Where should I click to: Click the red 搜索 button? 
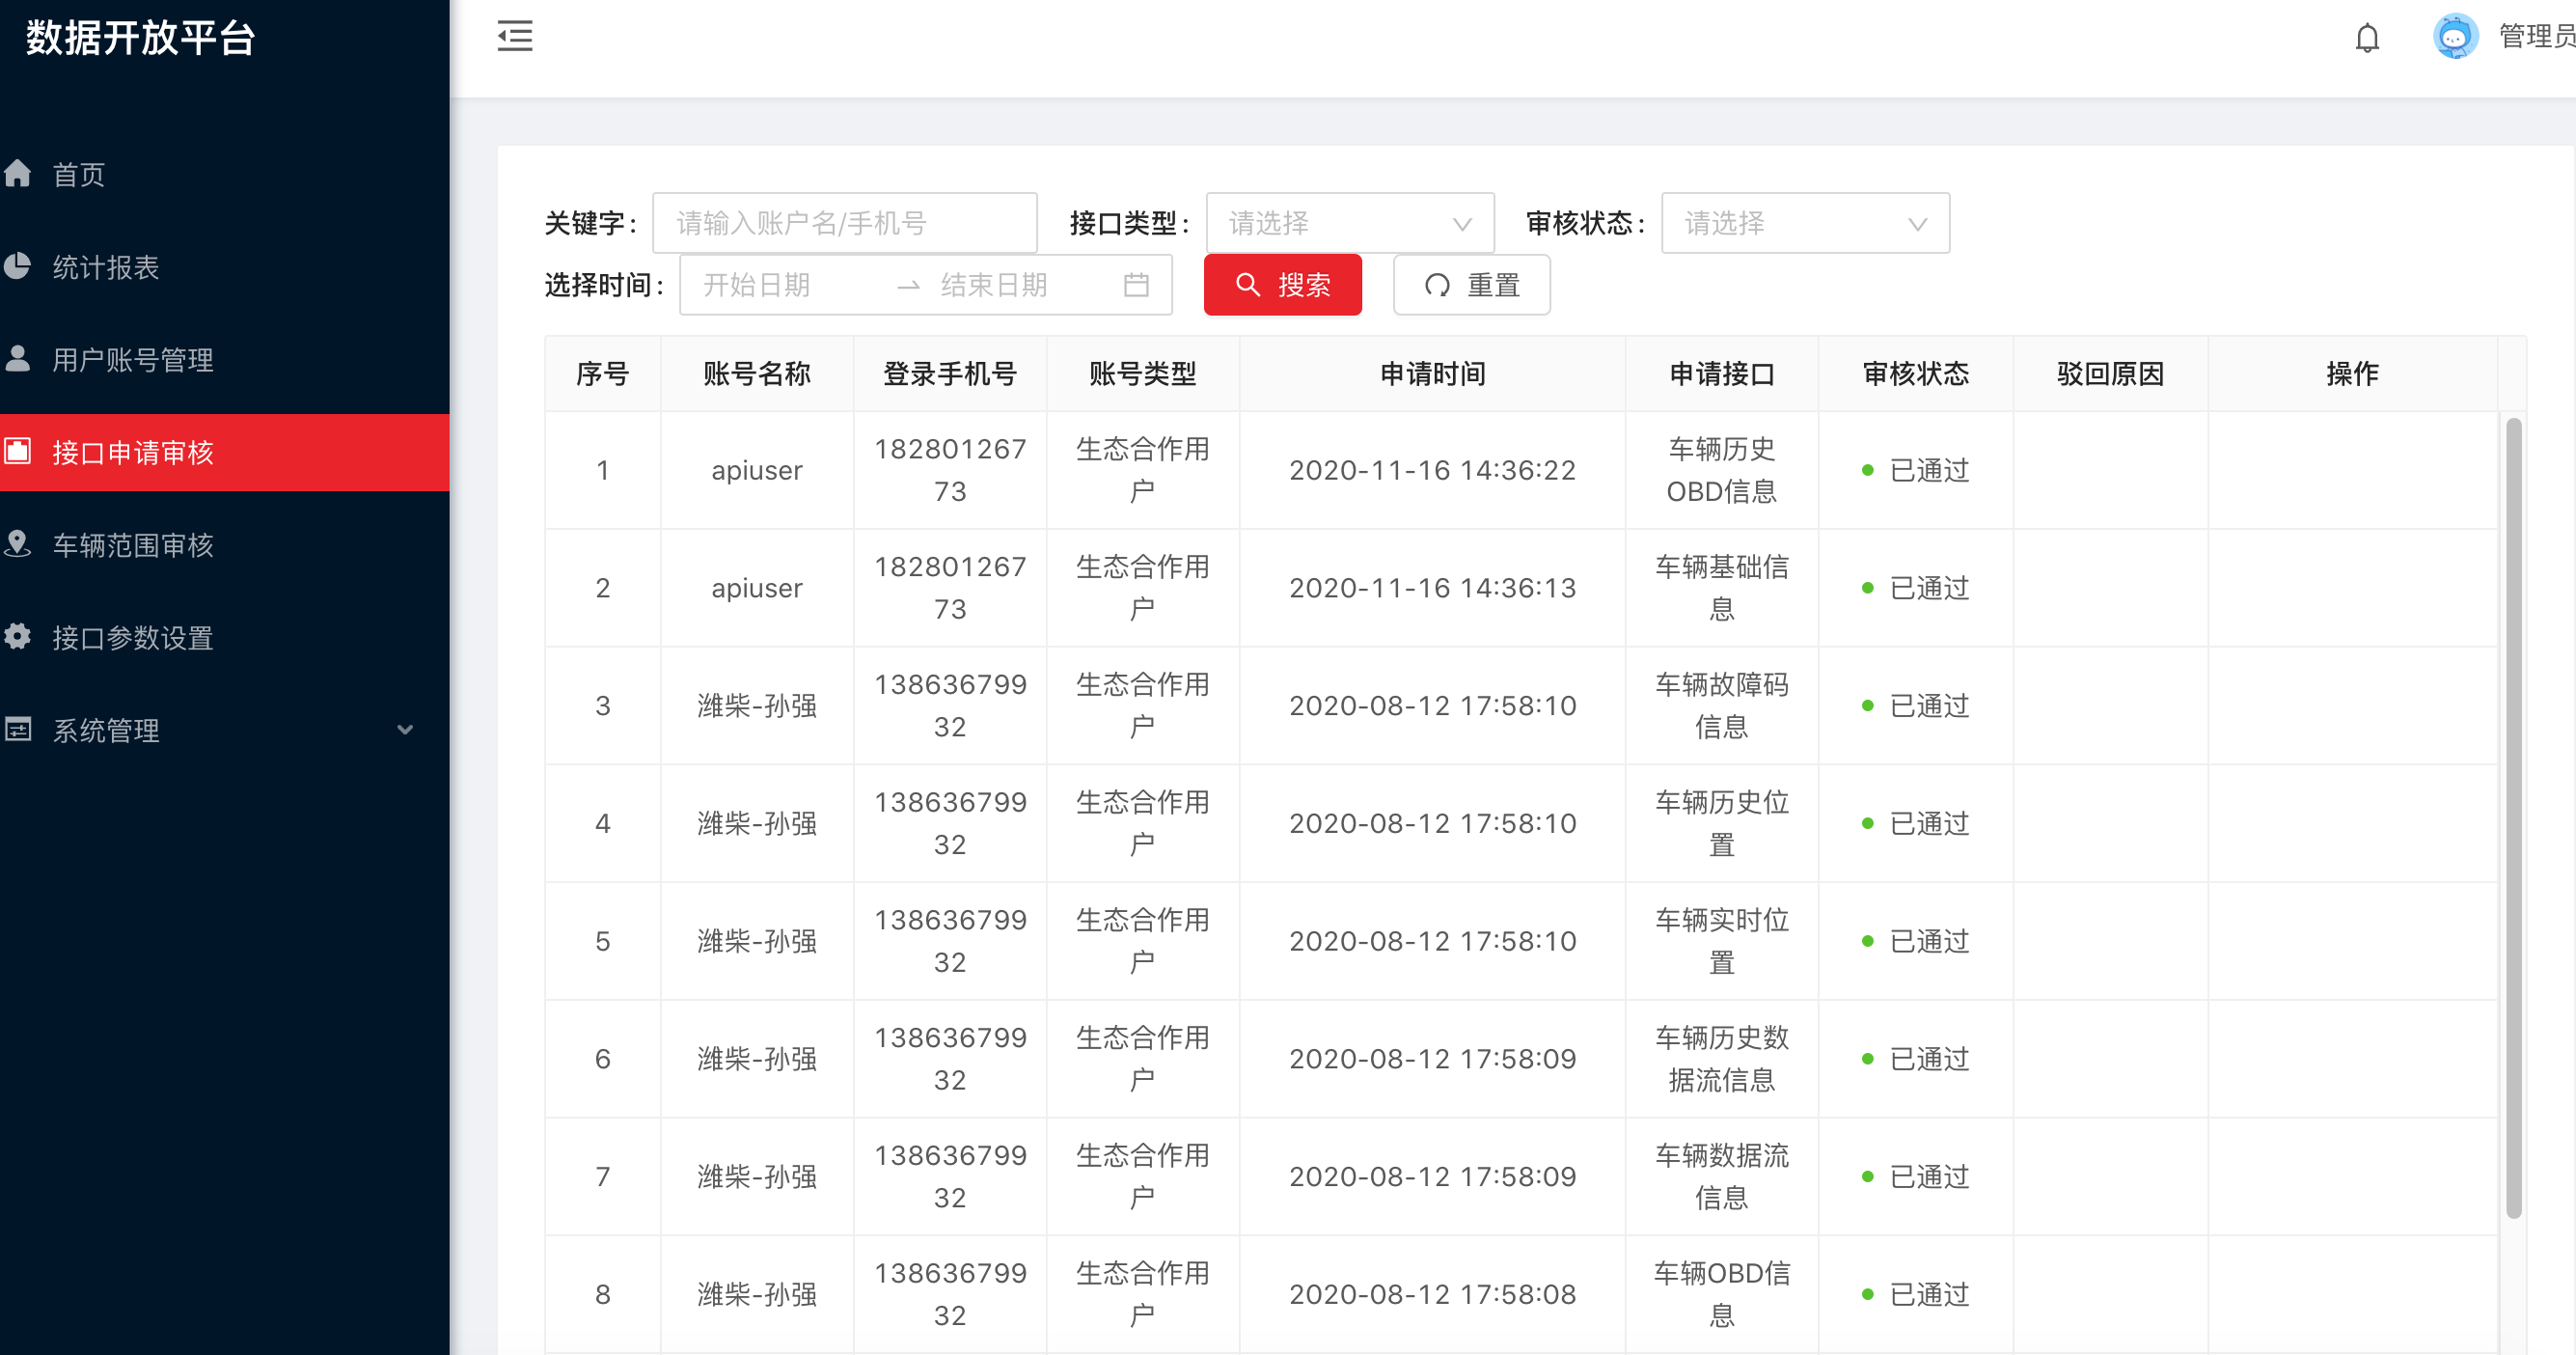(1282, 285)
